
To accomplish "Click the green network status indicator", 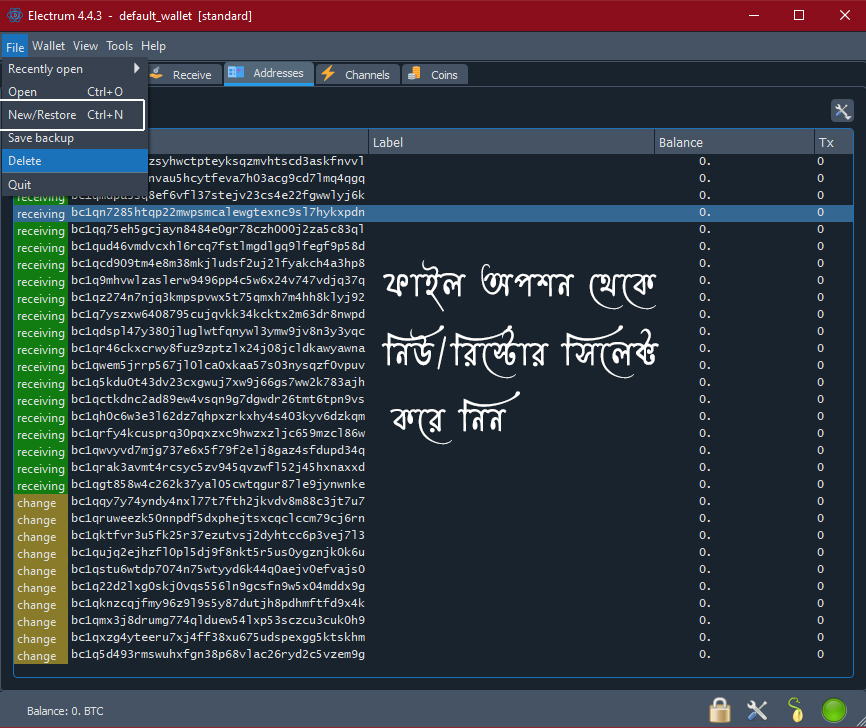I will click(x=833, y=710).
